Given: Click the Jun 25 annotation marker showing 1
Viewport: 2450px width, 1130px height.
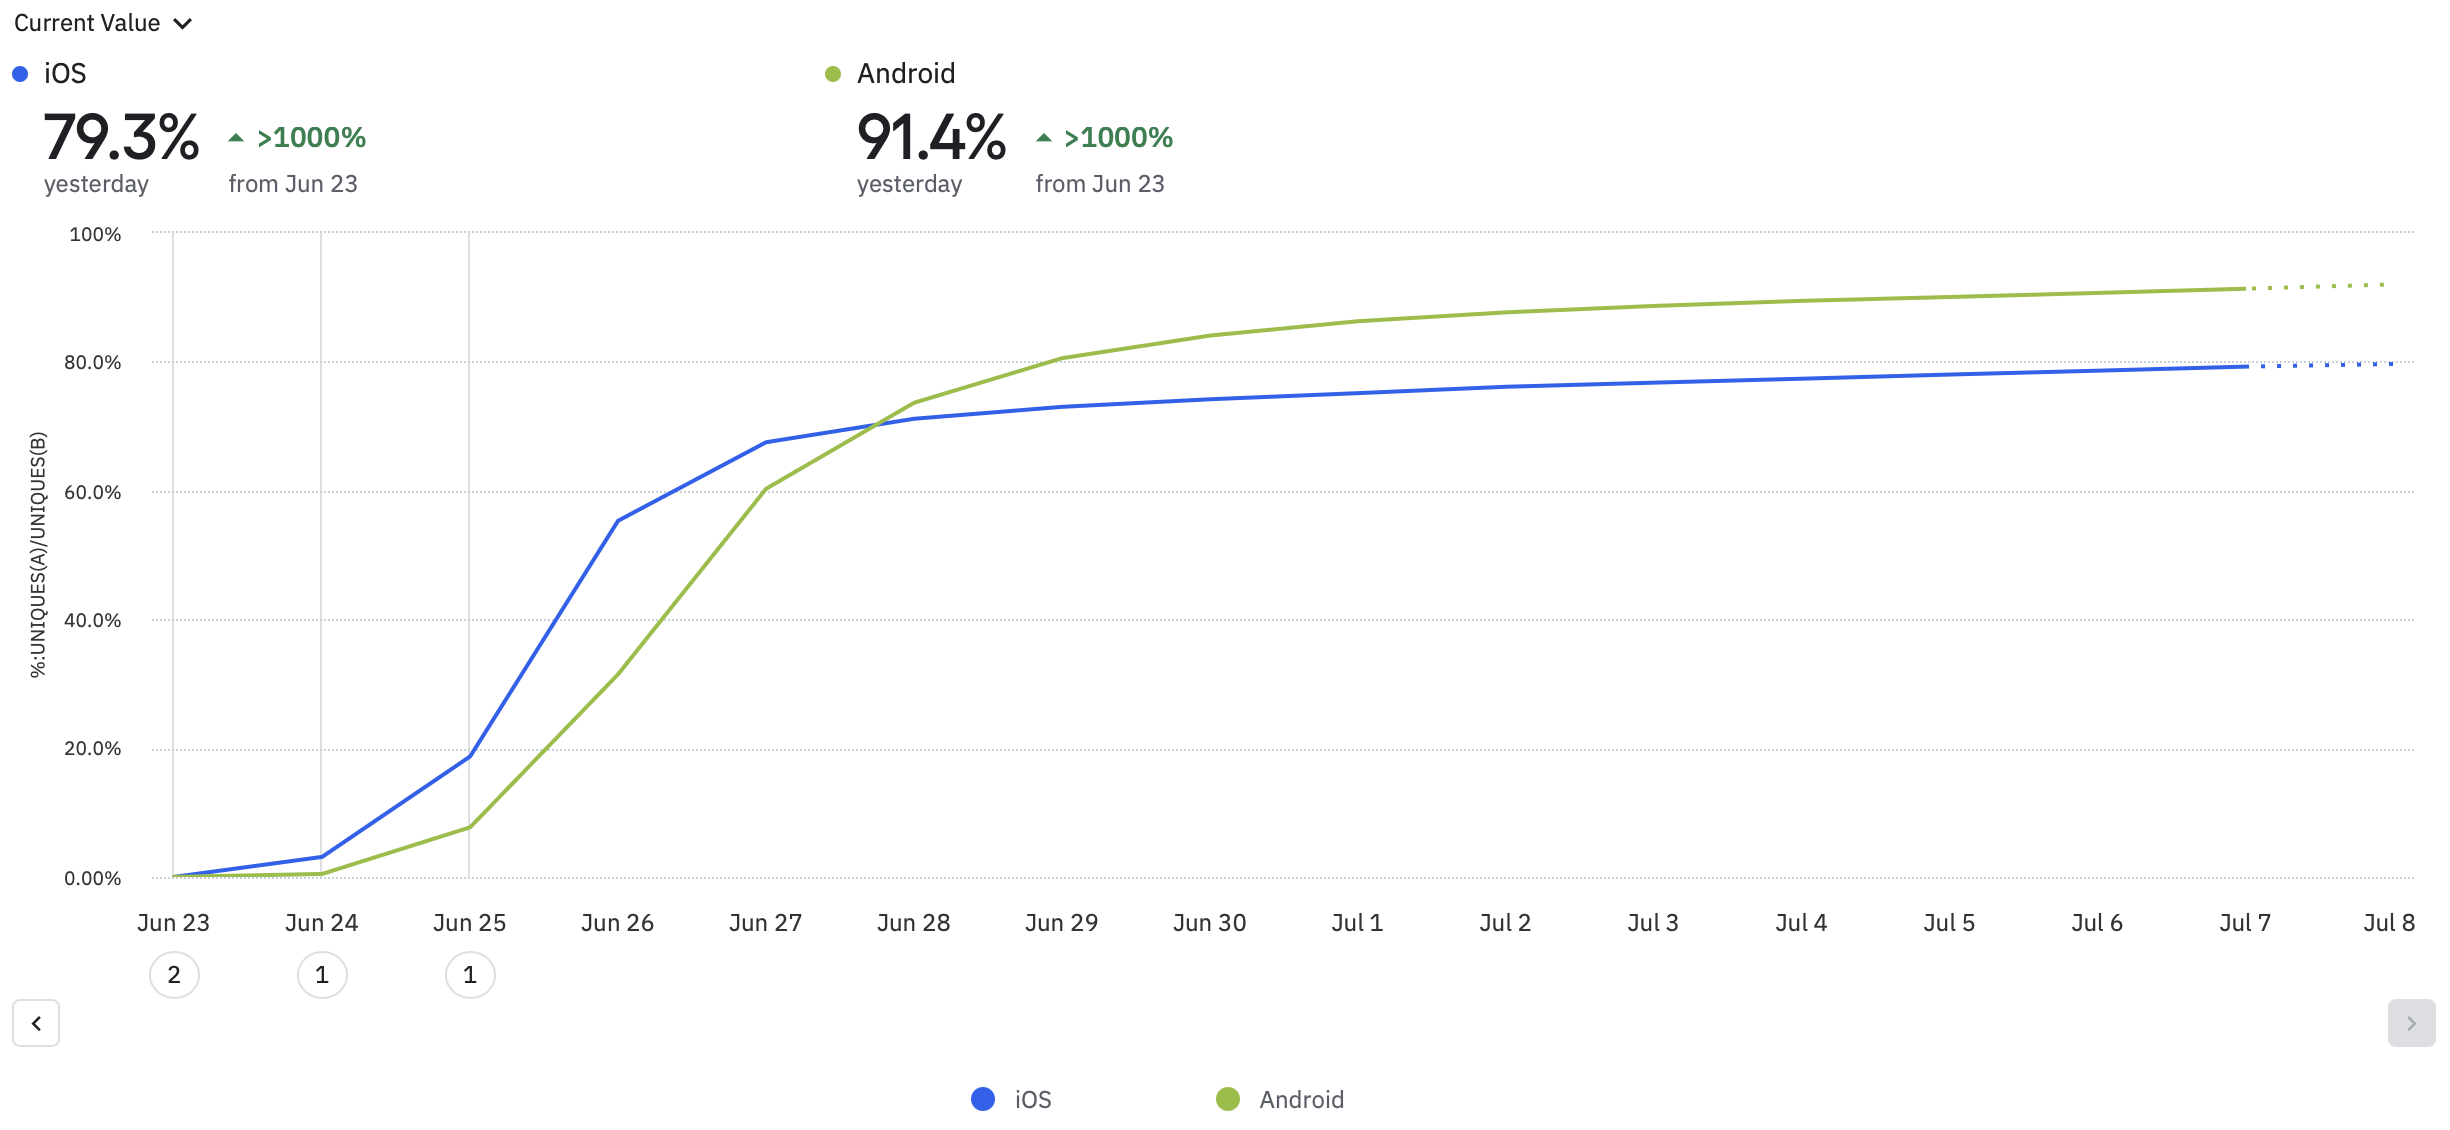Looking at the screenshot, I should click(470, 975).
